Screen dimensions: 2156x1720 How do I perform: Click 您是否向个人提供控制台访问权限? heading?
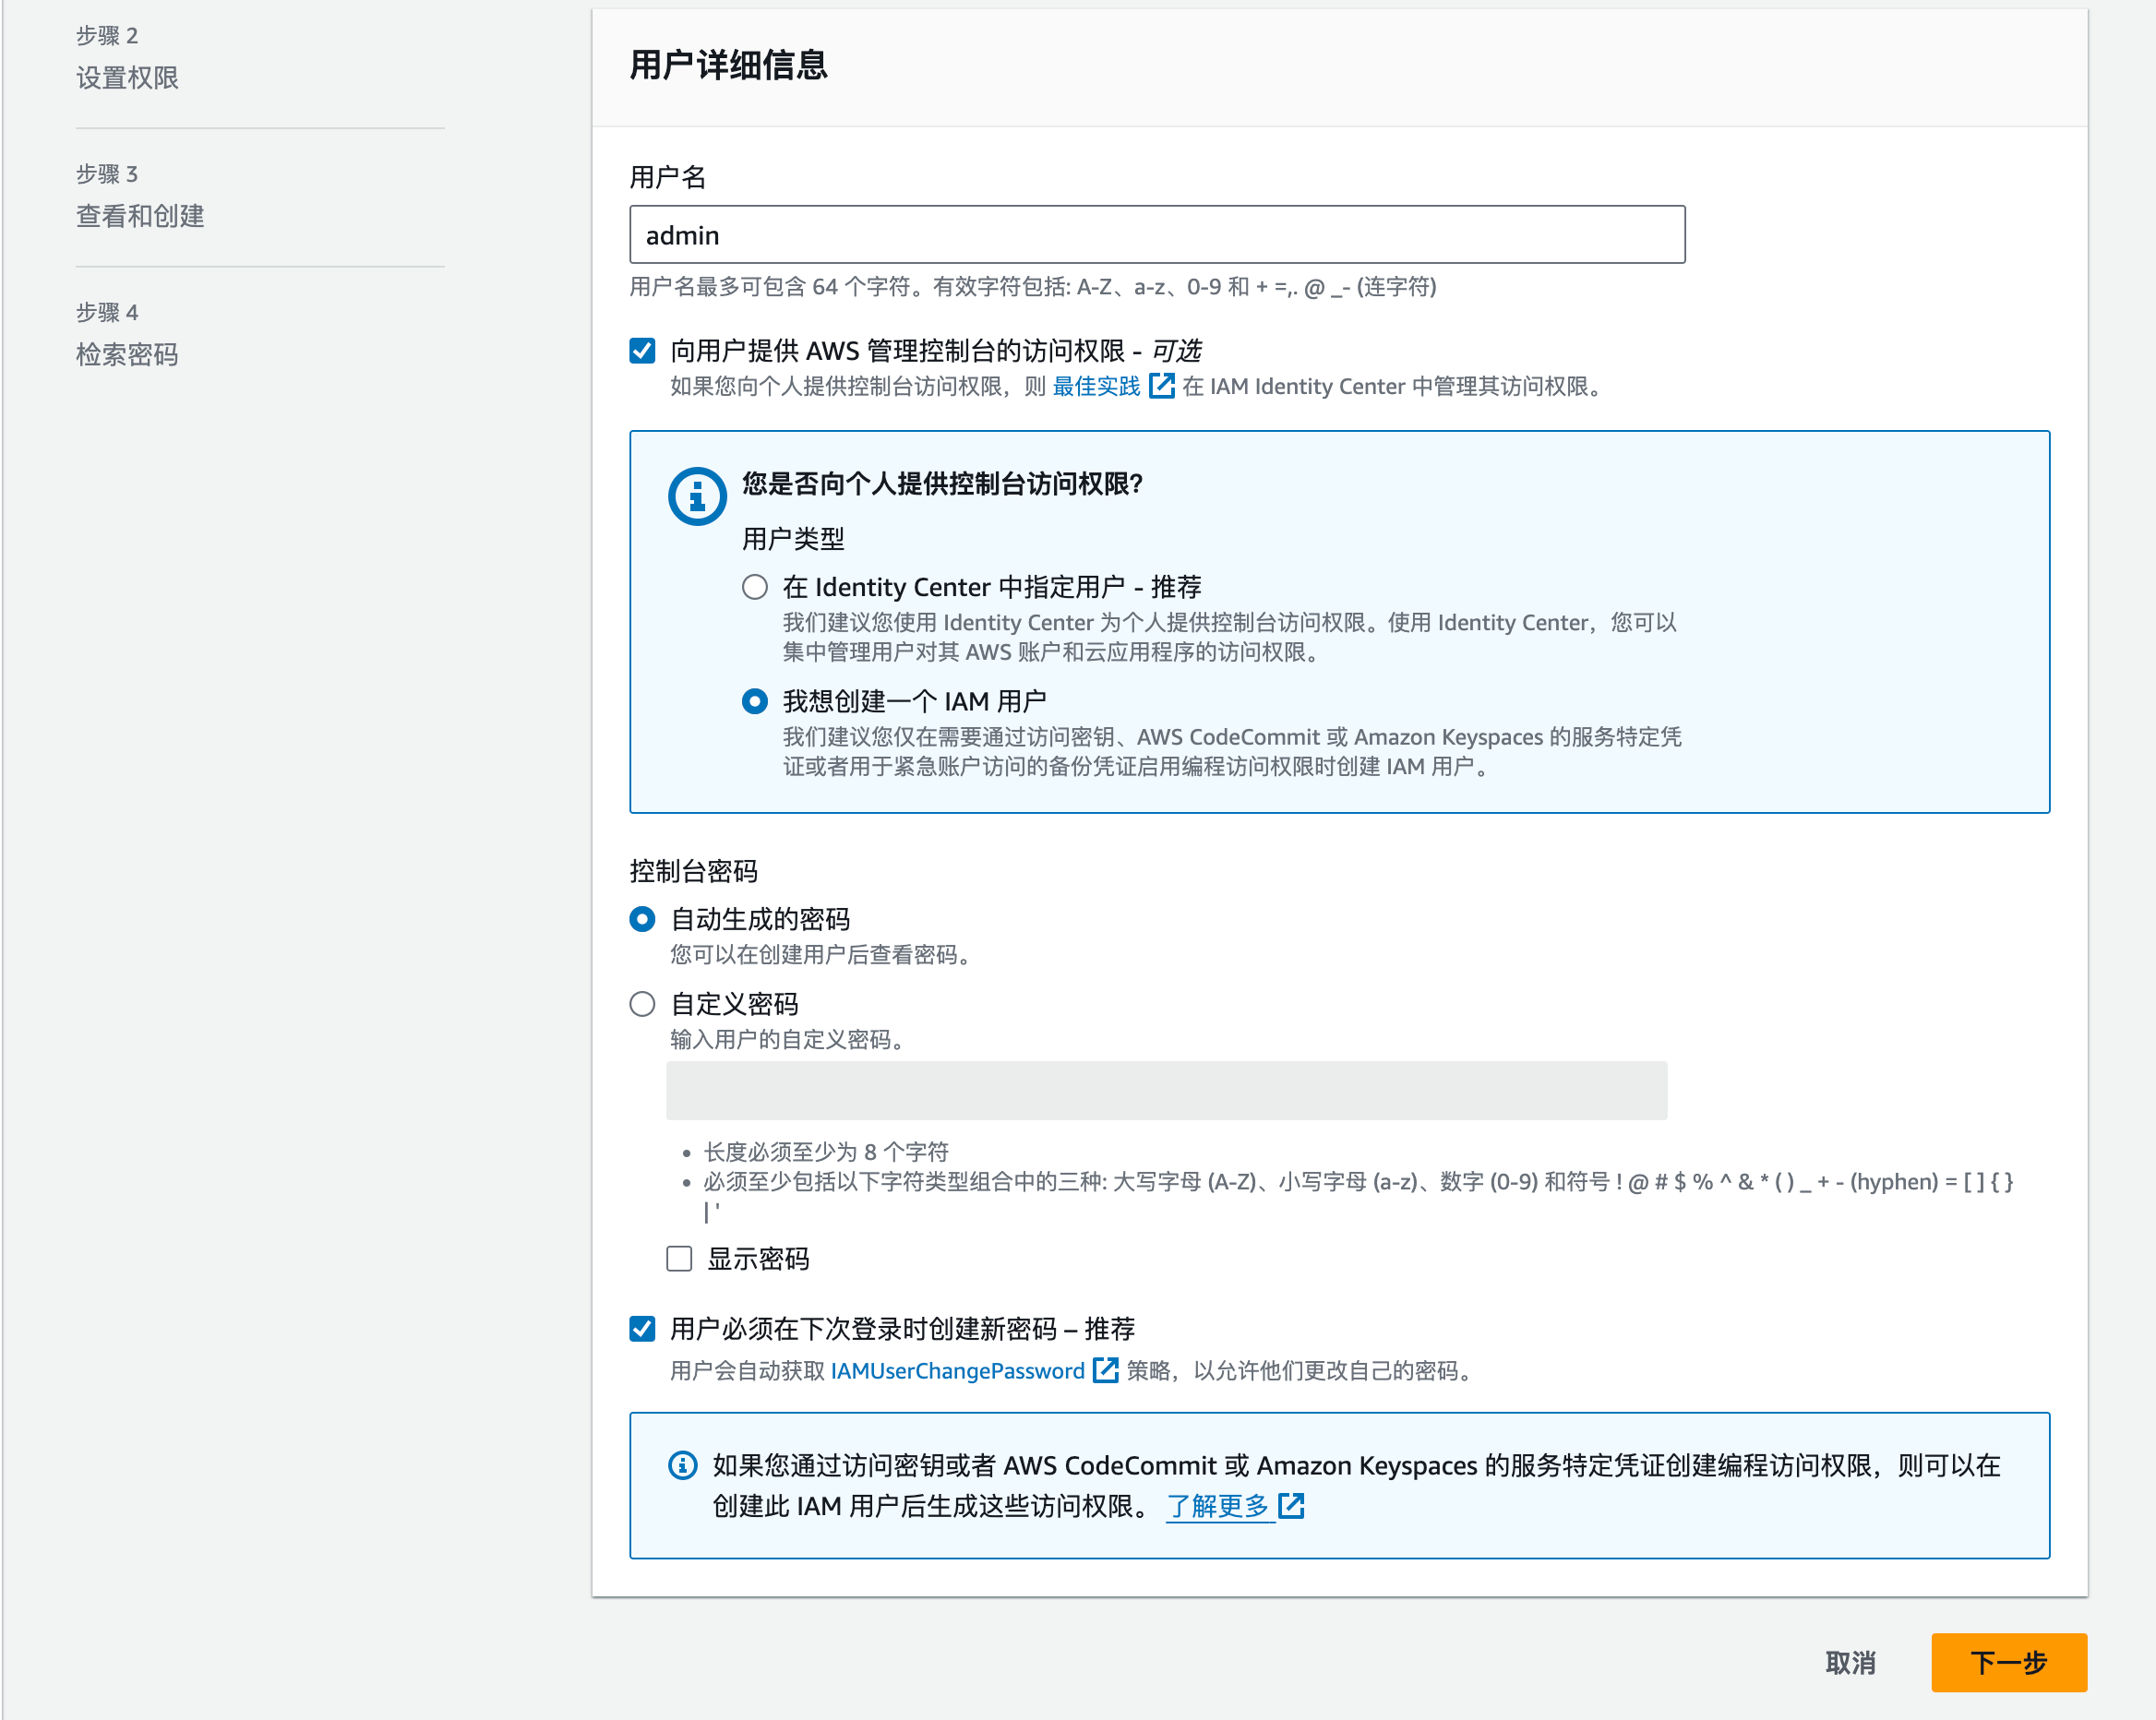click(942, 484)
